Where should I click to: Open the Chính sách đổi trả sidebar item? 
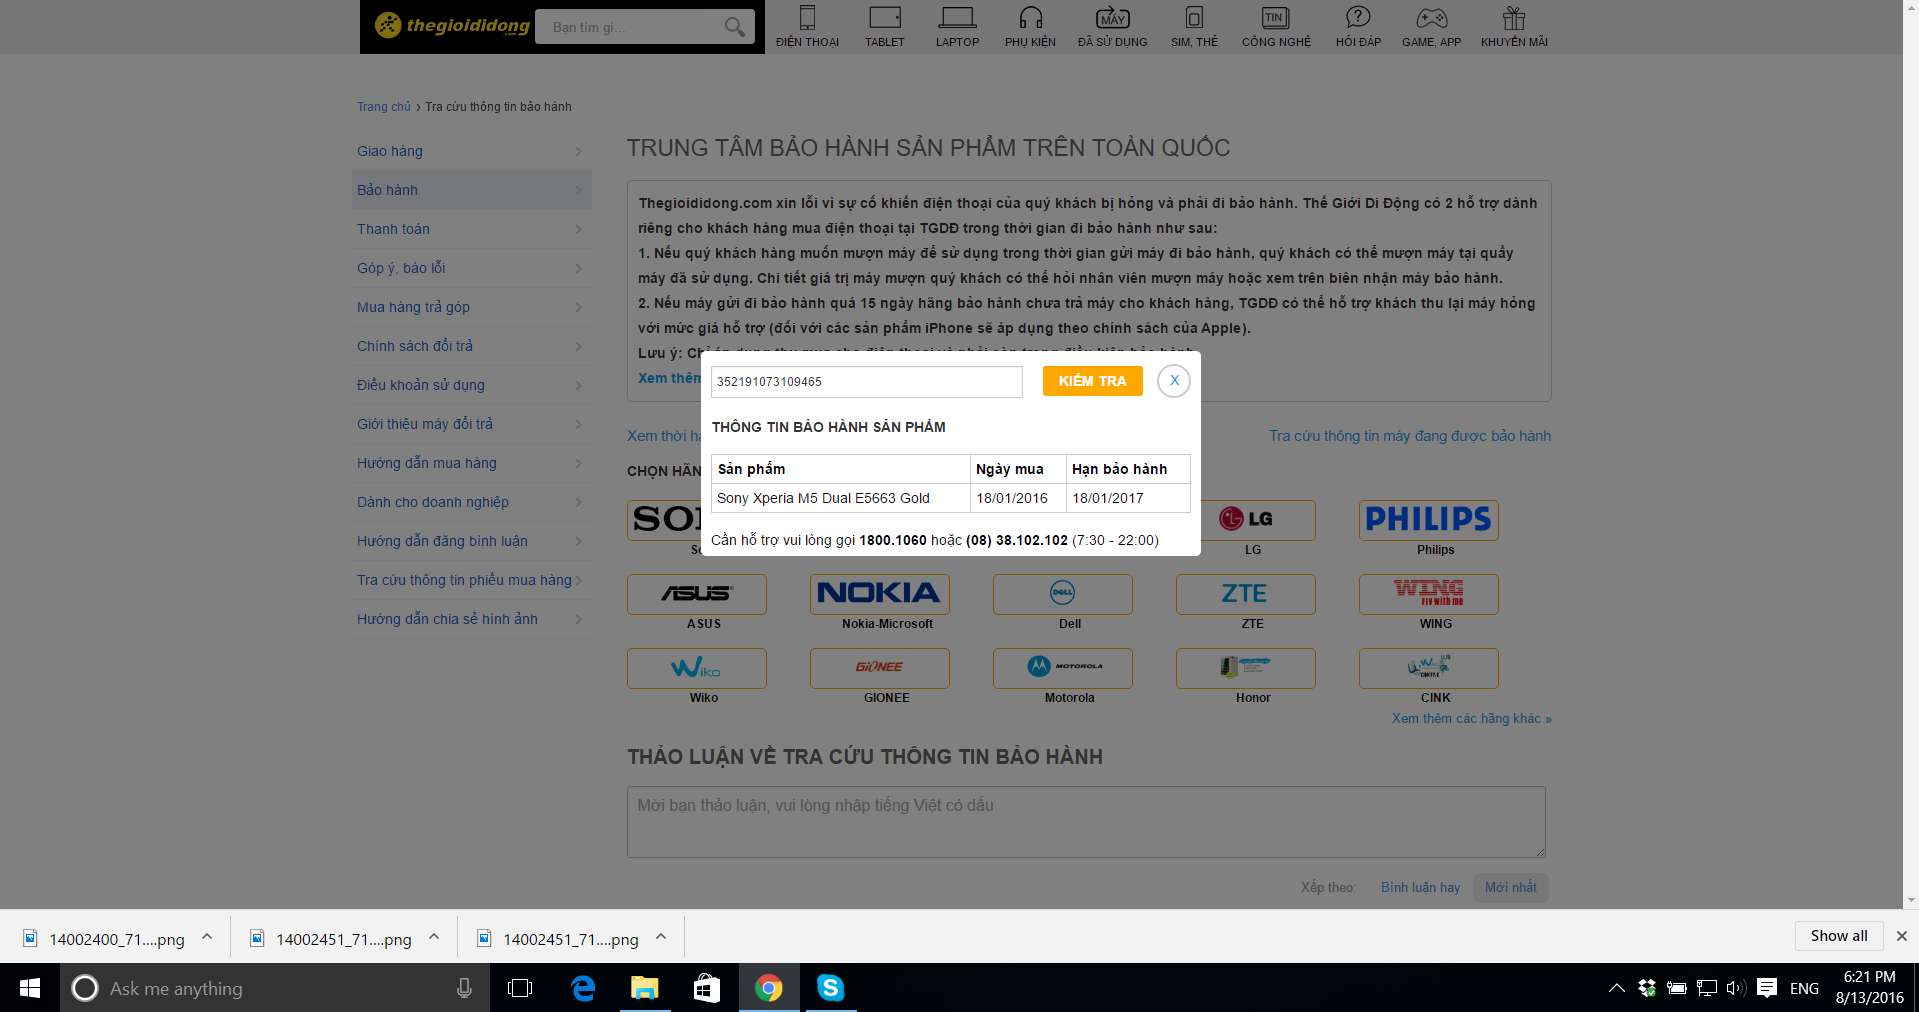point(471,346)
